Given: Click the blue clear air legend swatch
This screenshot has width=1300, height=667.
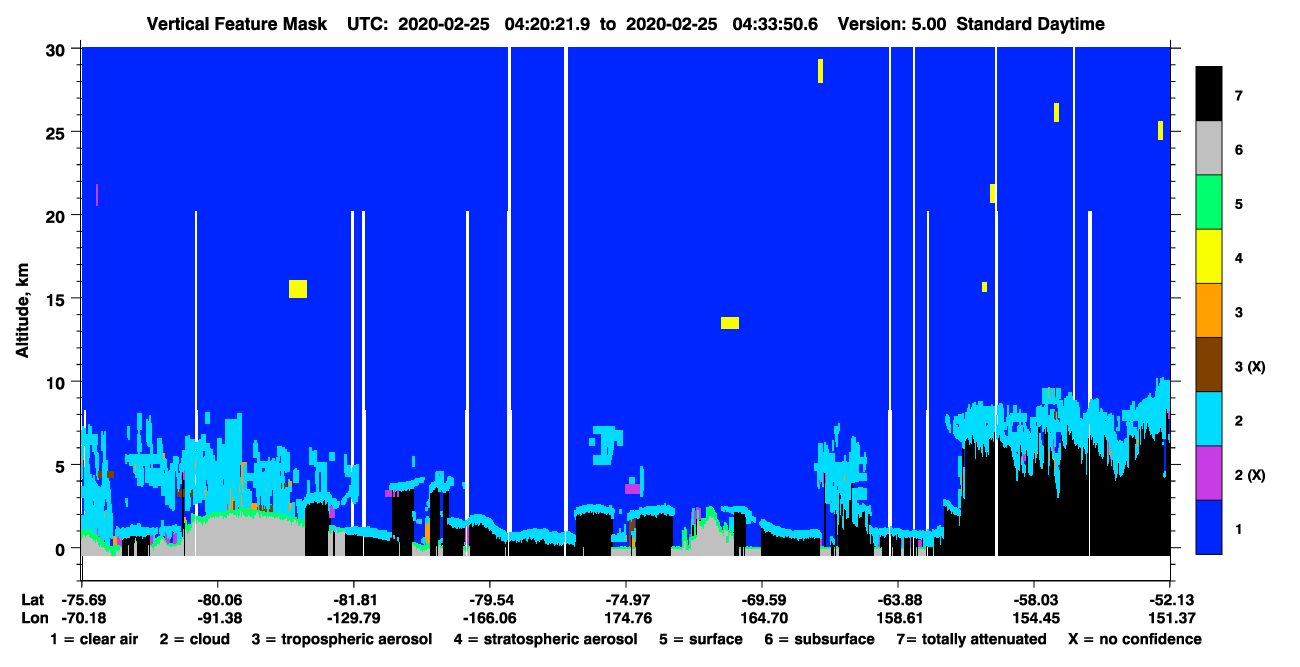Looking at the screenshot, I should pyautogui.click(x=1209, y=527).
